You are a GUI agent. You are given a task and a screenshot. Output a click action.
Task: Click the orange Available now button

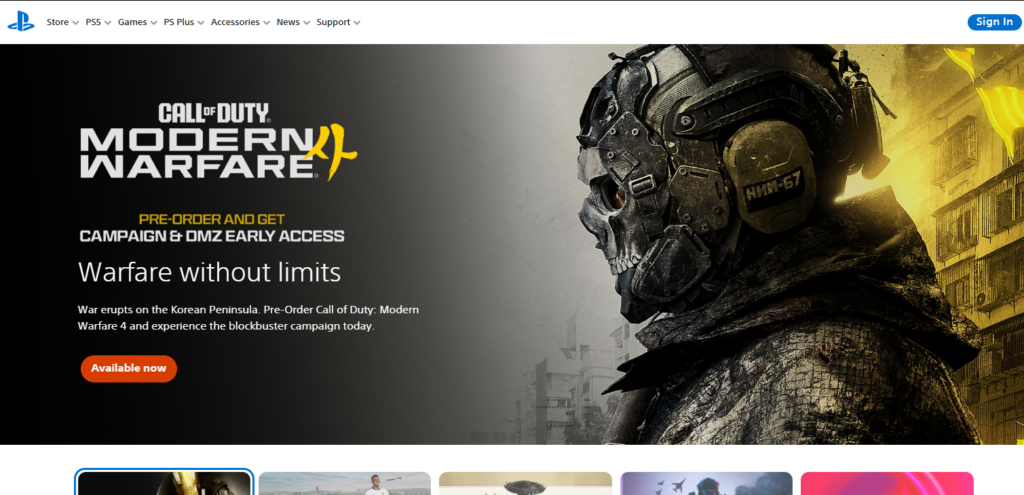pyautogui.click(x=129, y=368)
